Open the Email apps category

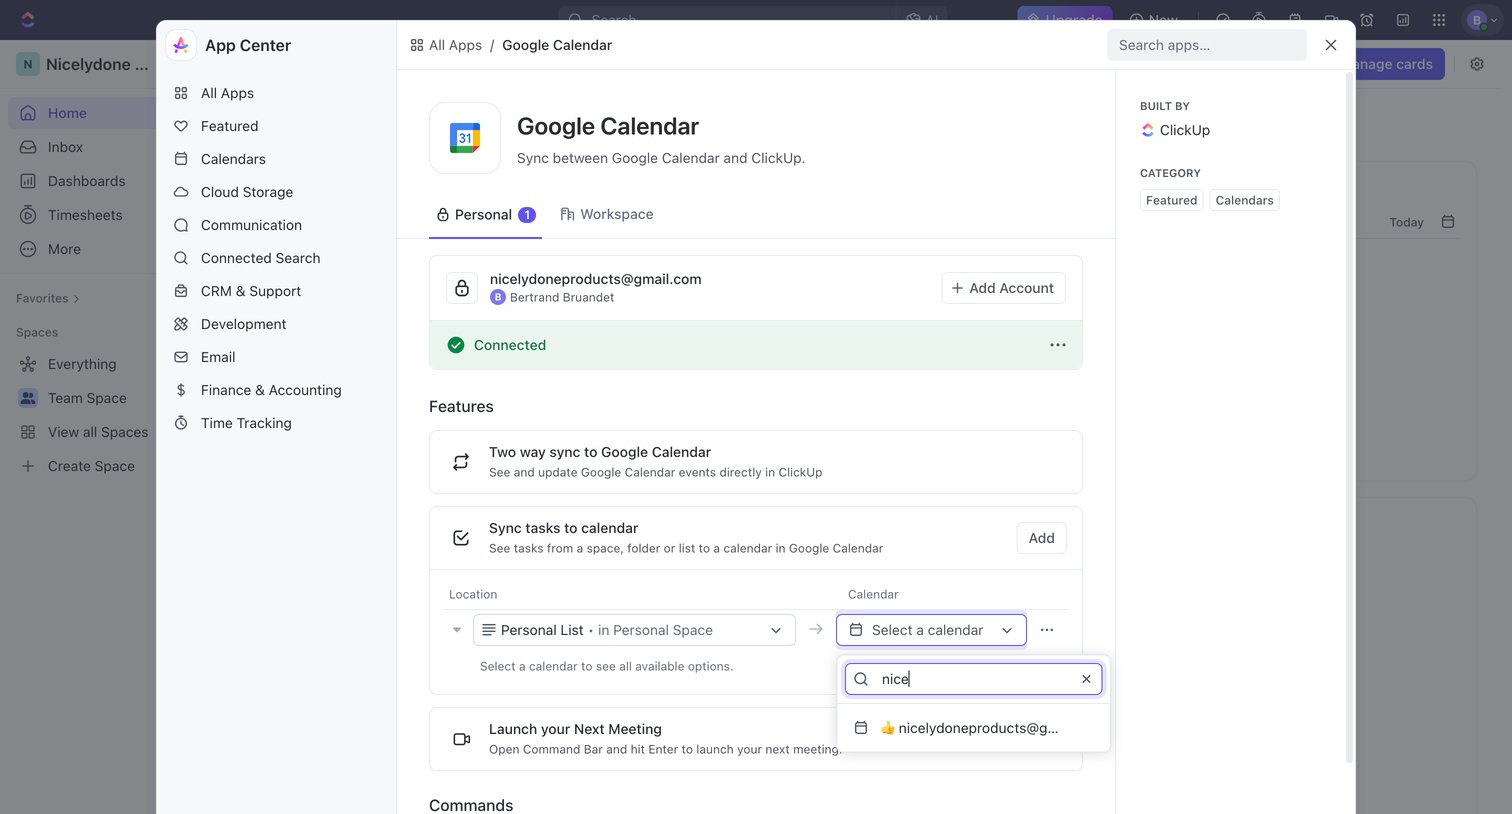pos(218,357)
